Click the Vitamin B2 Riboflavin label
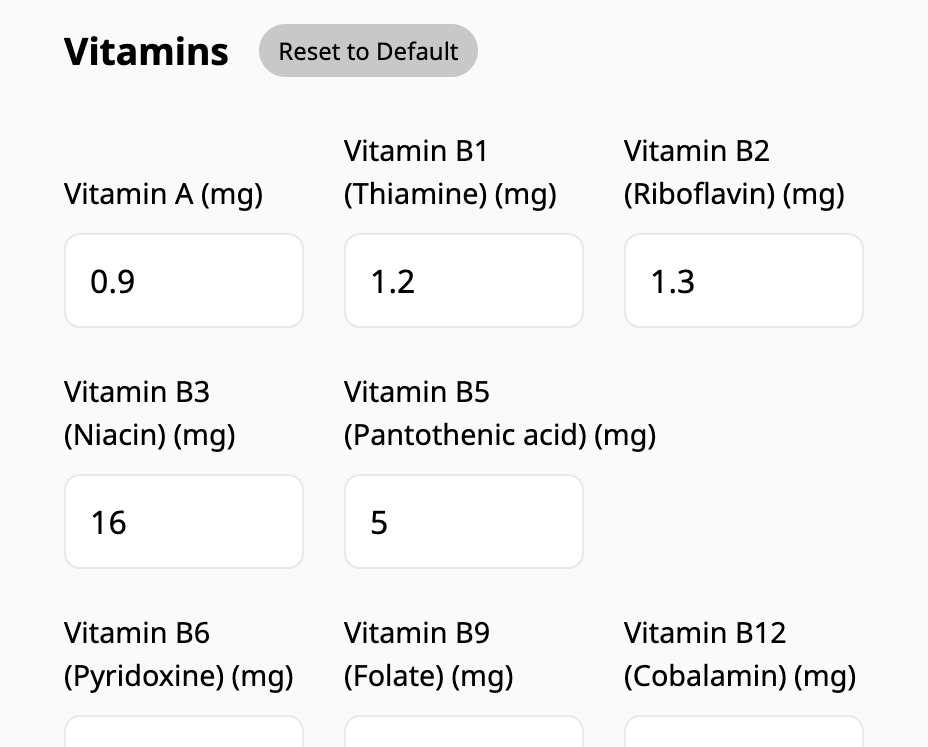 tap(734, 172)
